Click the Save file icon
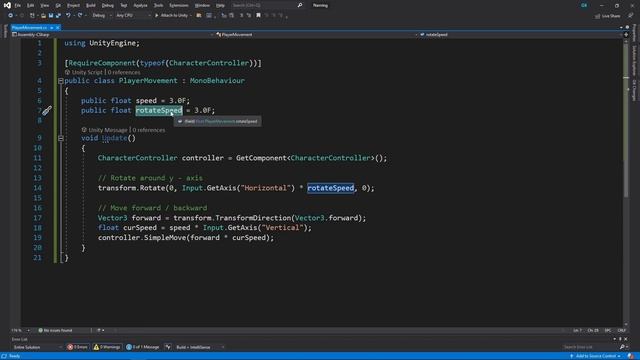 coord(51,16)
